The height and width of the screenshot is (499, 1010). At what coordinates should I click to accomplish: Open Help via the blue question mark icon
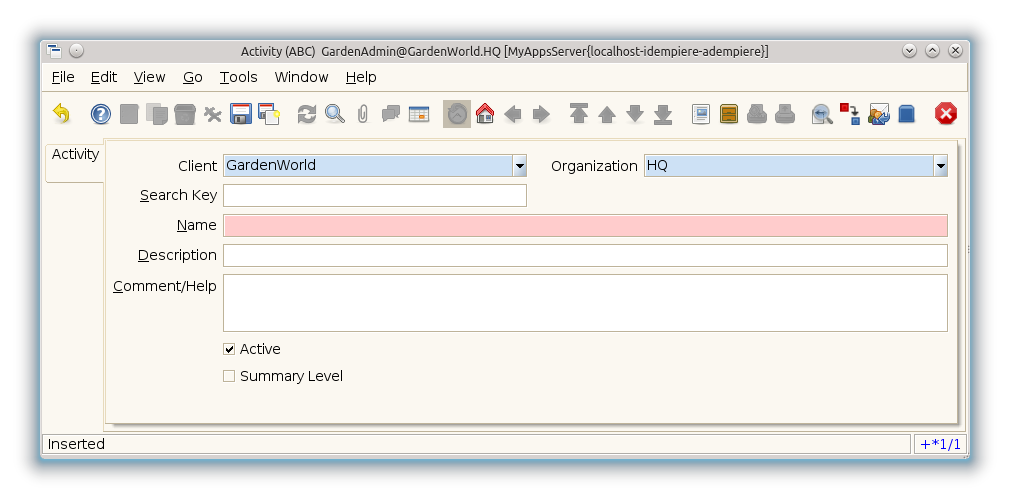click(x=101, y=114)
